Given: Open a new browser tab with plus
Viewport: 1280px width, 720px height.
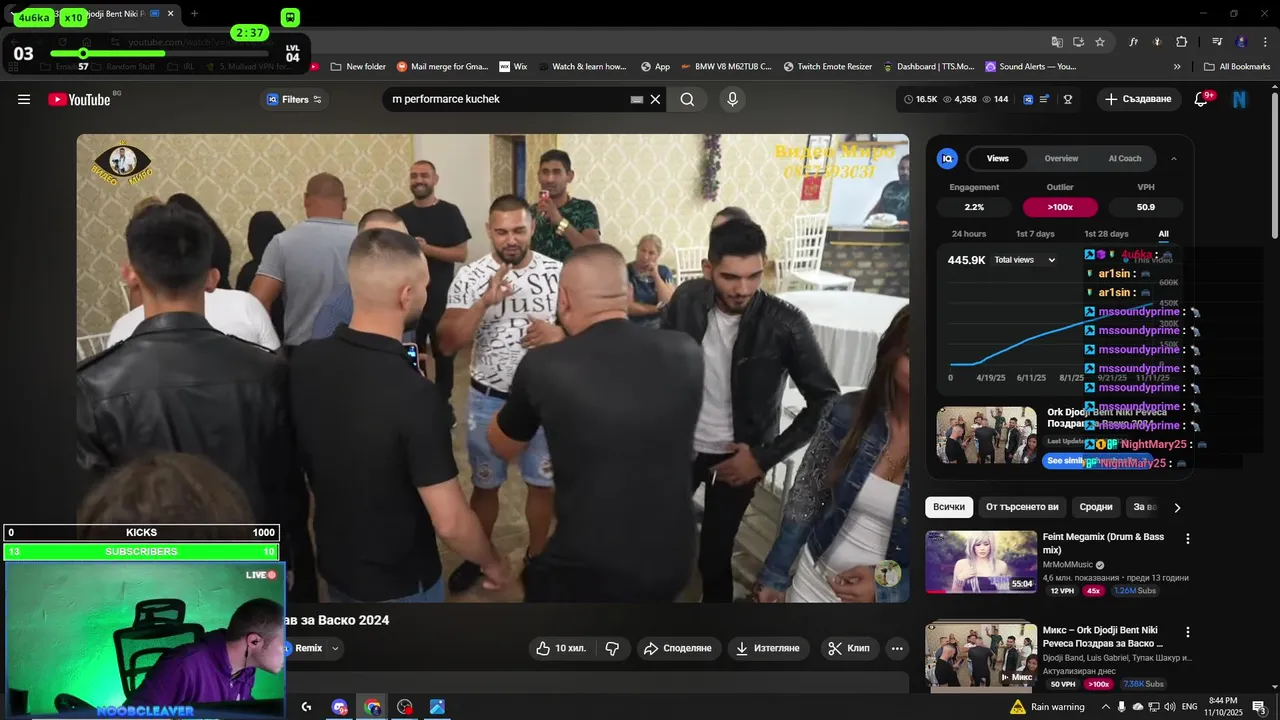Looking at the screenshot, I should 194,14.
